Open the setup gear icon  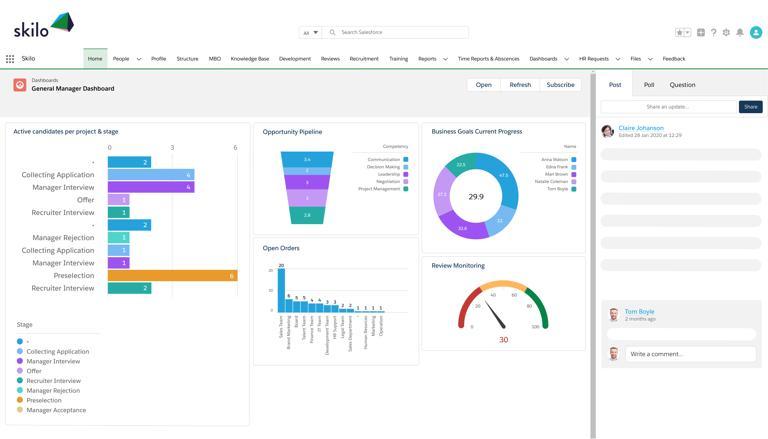click(x=726, y=32)
